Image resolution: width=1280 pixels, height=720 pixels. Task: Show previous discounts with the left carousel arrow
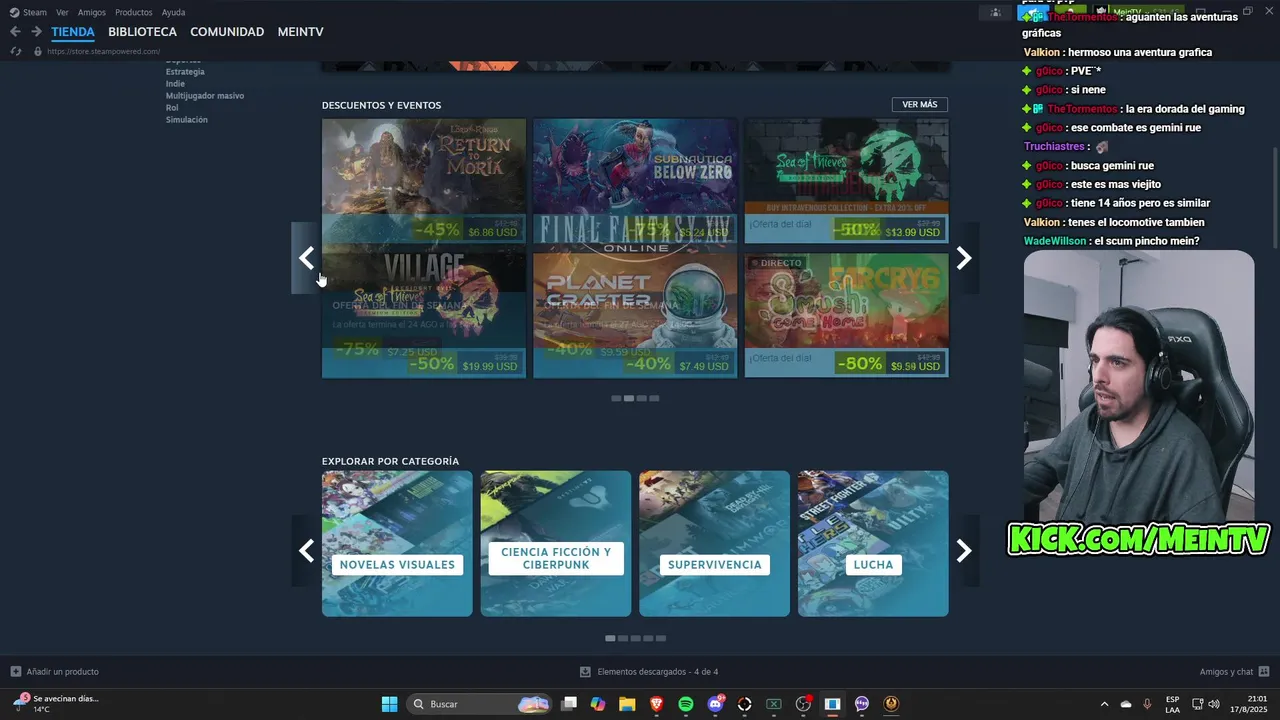[306, 258]
